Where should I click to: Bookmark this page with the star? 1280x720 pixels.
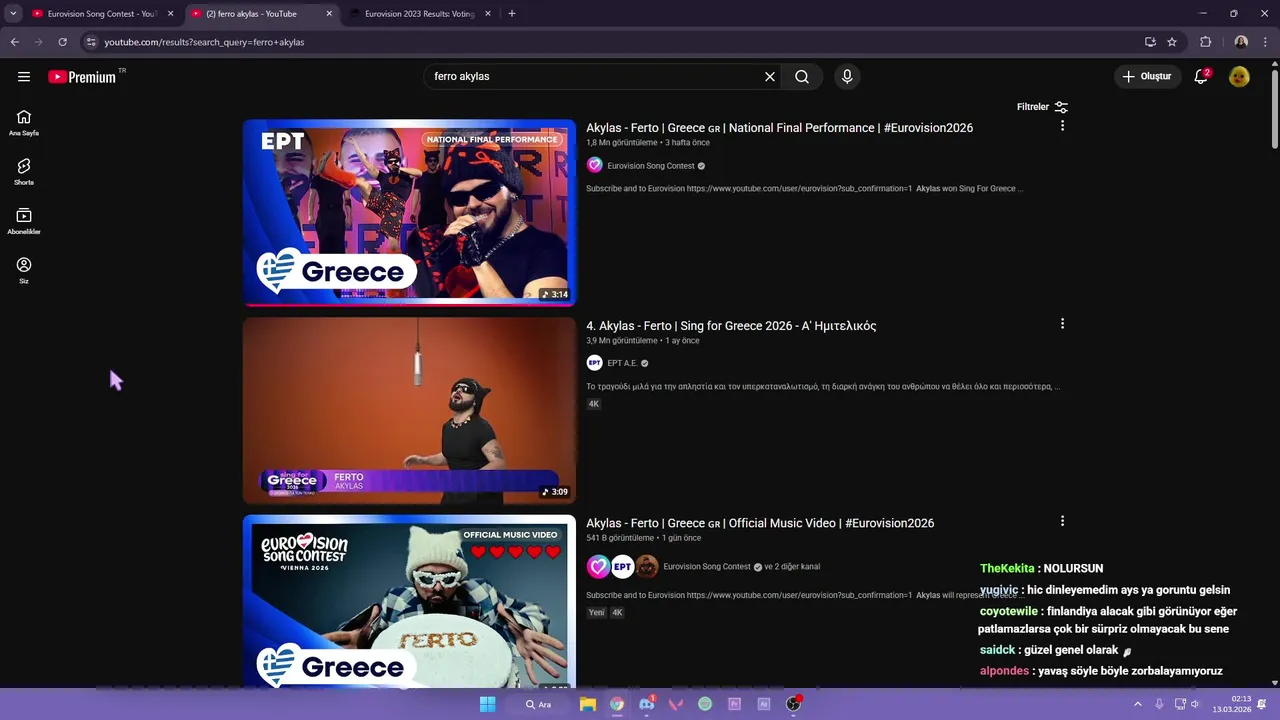pyautogui.click(x=1172, y=42)
